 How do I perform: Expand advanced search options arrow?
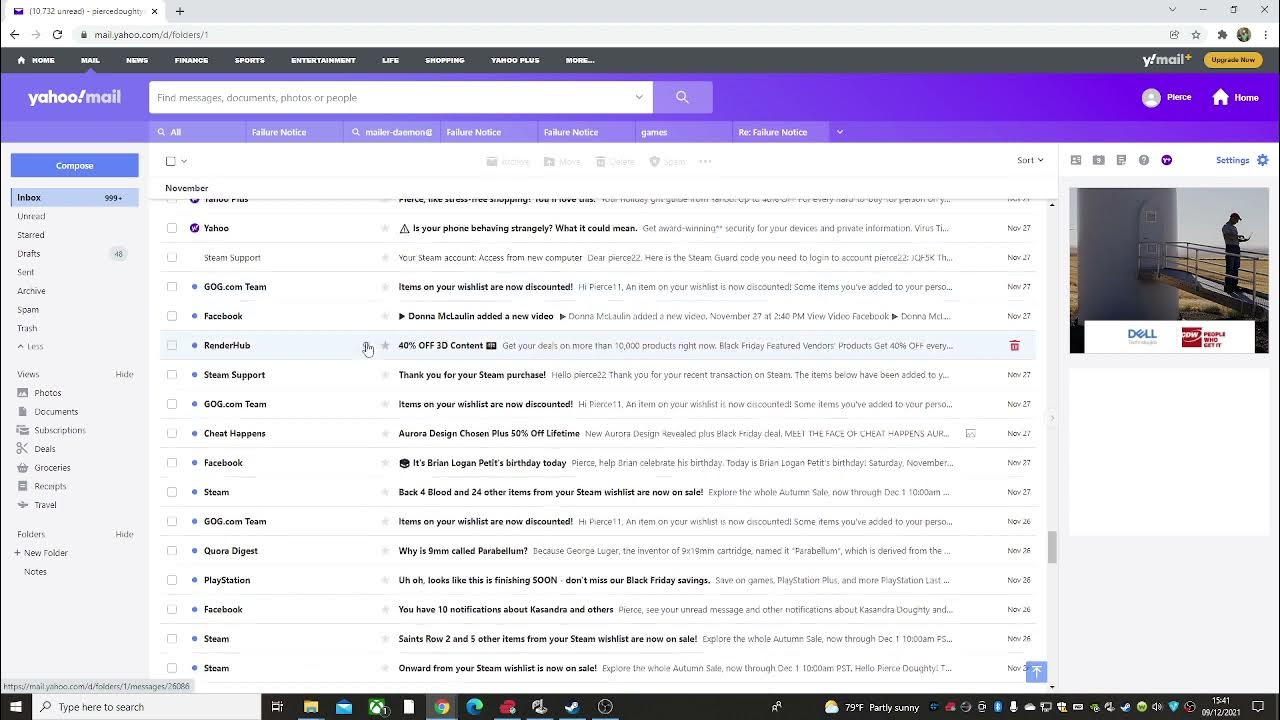click(639, 97)
